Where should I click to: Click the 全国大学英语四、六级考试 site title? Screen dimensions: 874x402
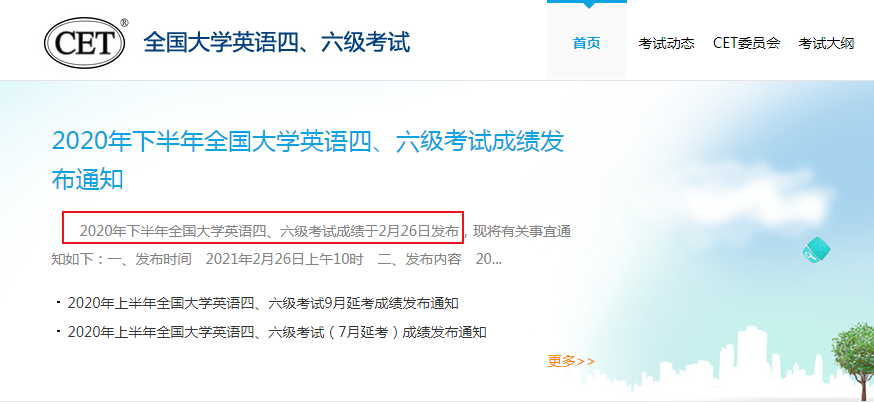point(277,43)
